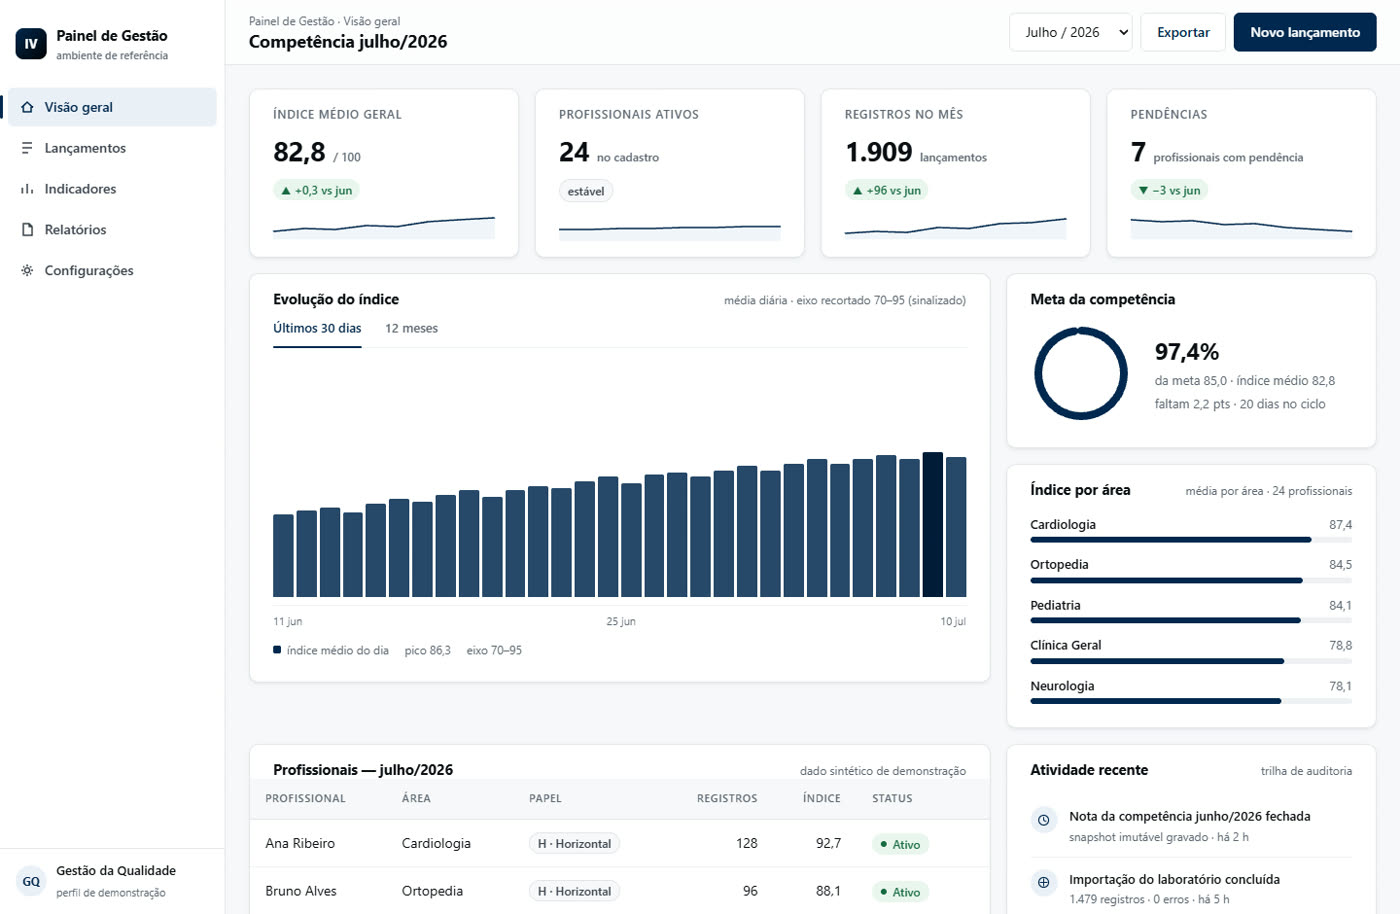The height and width of the screenshot is (914, 1400).
Task: Click the Ativo status for Ana Ribeiro
Action: pos(900,845)
